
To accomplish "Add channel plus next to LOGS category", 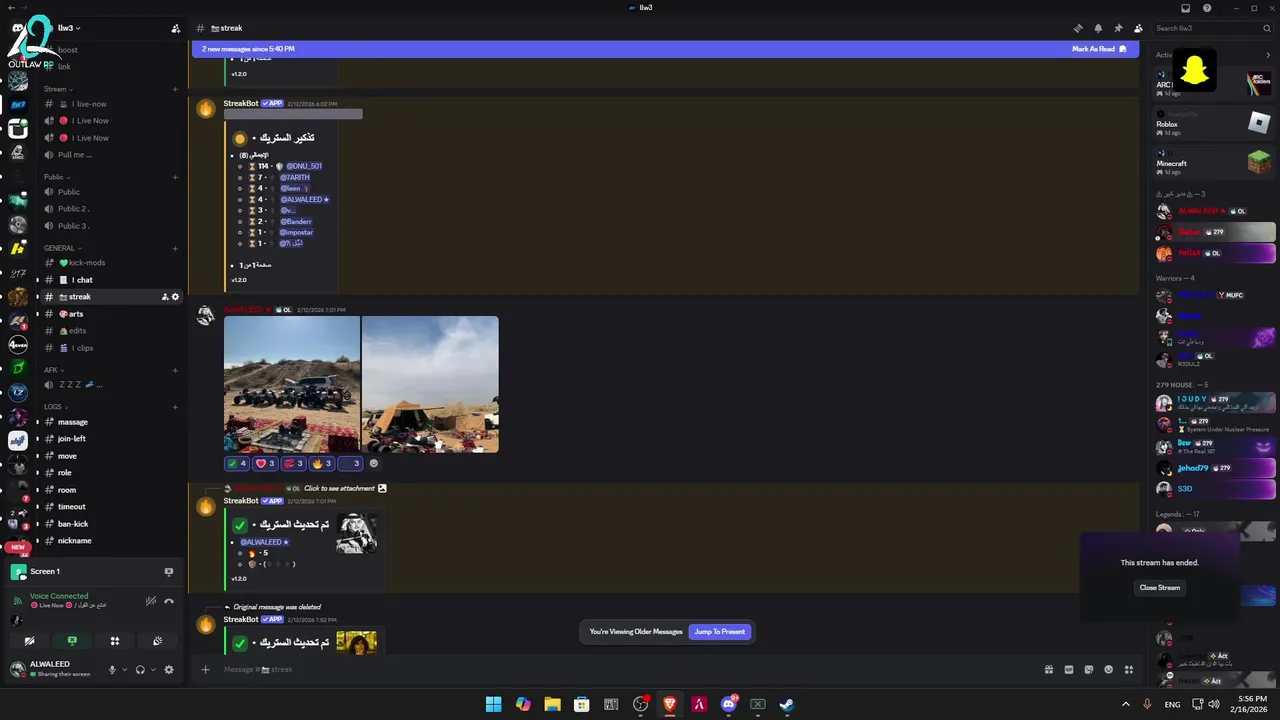I will pos(175,407).
